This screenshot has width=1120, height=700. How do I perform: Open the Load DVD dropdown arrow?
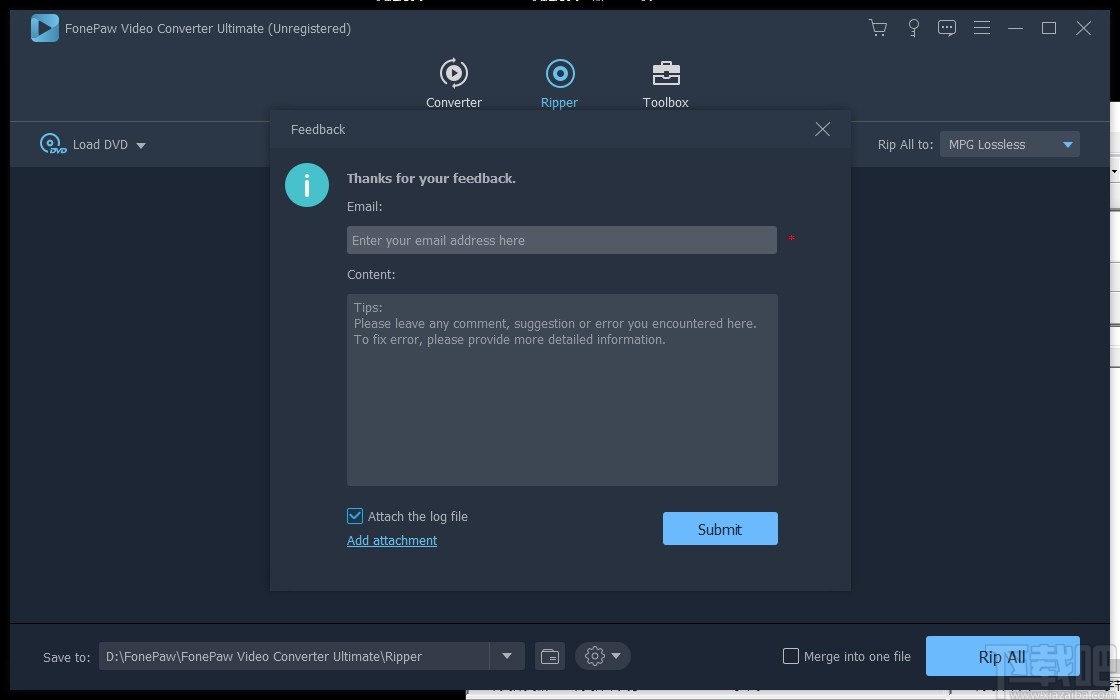141,145
